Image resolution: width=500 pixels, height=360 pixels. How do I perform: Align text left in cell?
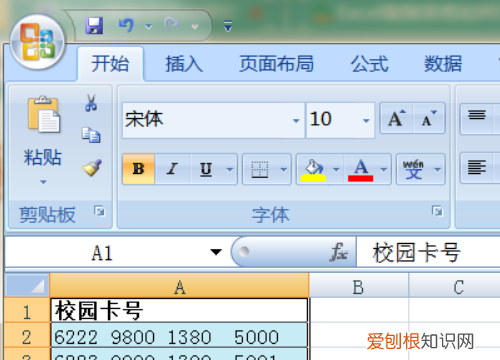(477, 167)
